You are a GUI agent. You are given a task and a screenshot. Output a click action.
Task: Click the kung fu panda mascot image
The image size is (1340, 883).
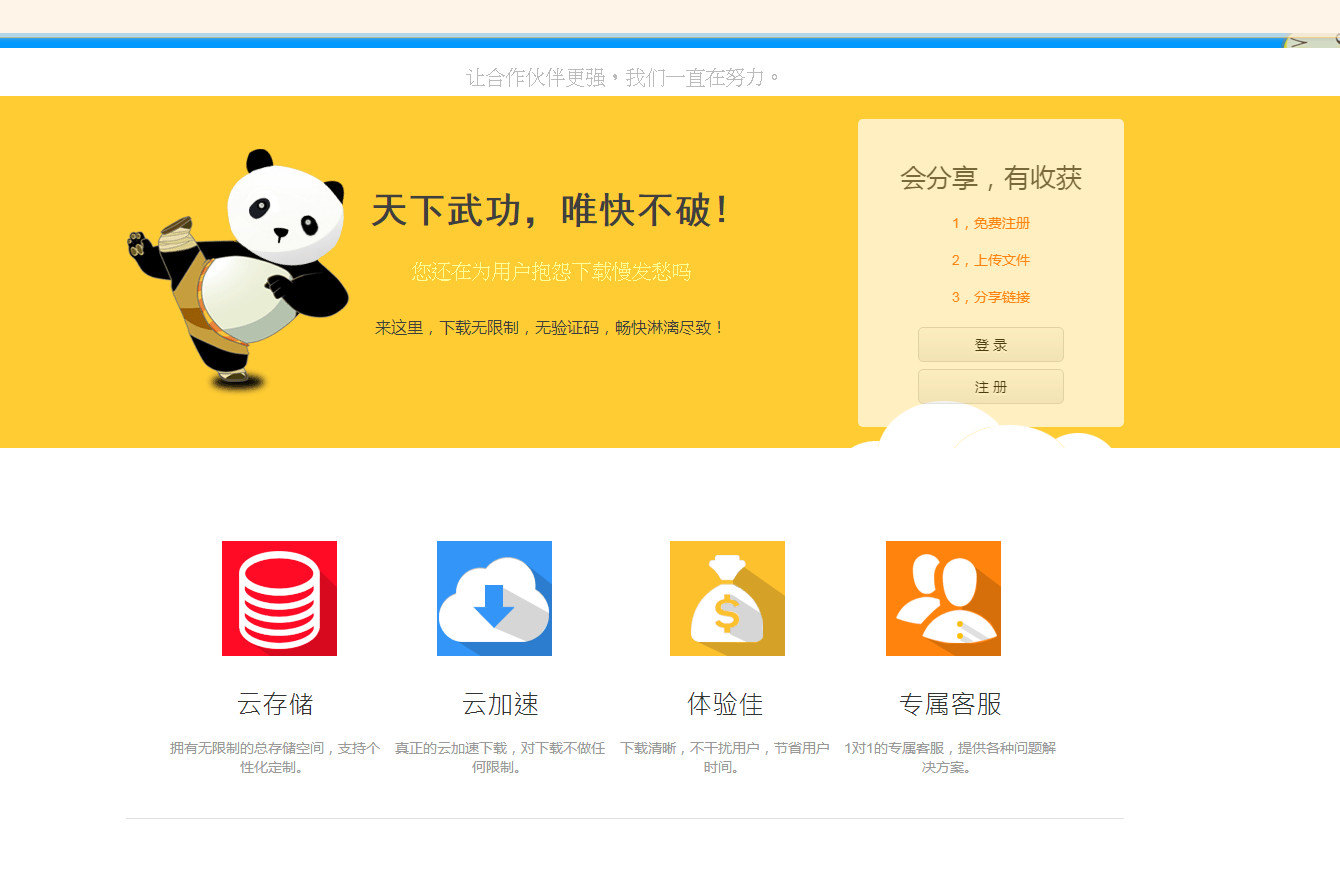[240, 268]
